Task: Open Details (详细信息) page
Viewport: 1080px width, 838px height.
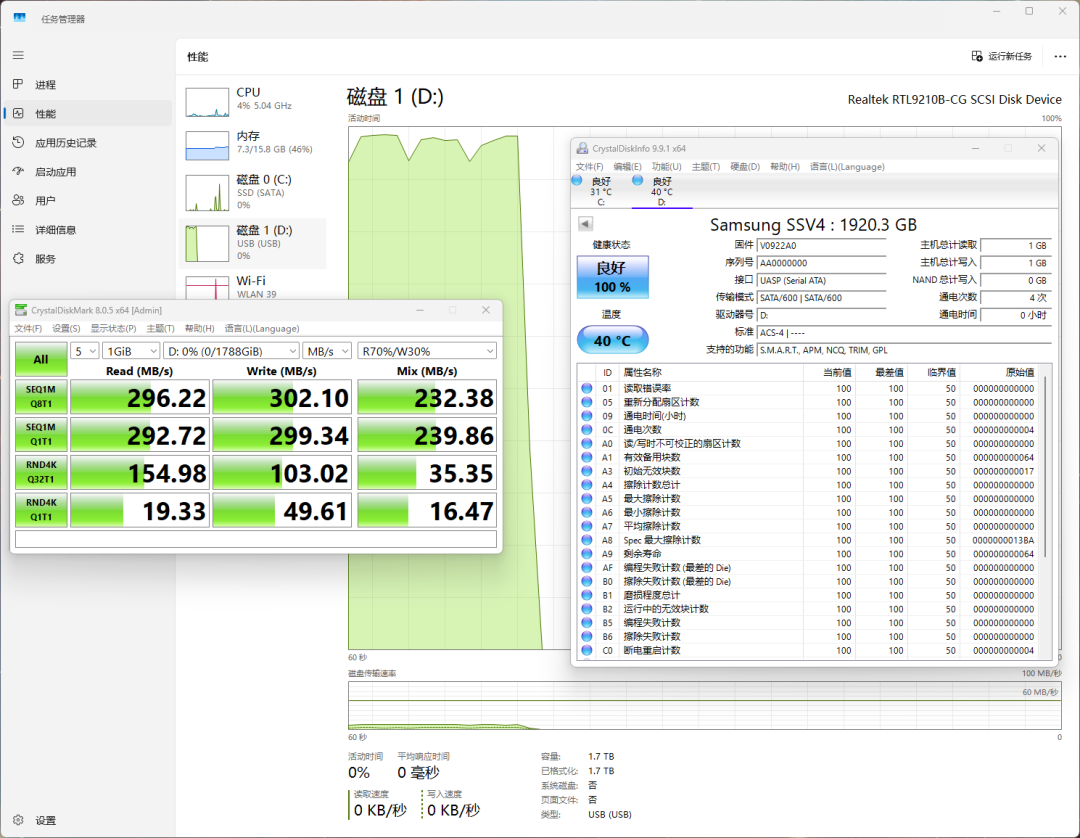Action: tap(87, 229)
